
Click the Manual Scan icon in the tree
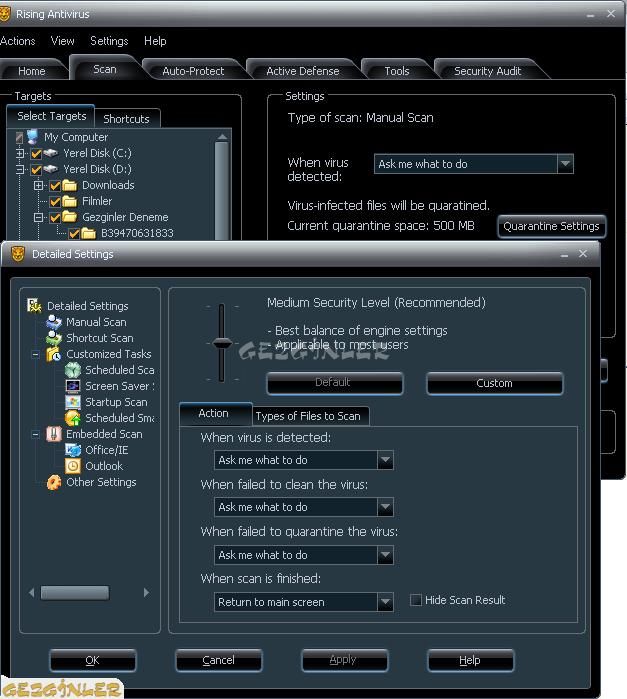pyautogui.click(x=54, y=322)
